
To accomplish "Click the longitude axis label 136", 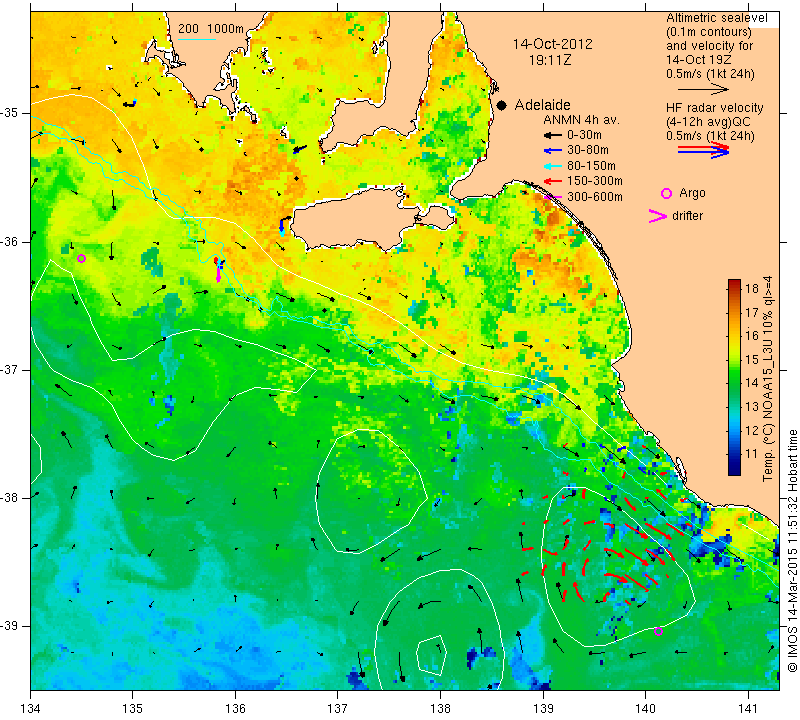I will coord(235,709).
